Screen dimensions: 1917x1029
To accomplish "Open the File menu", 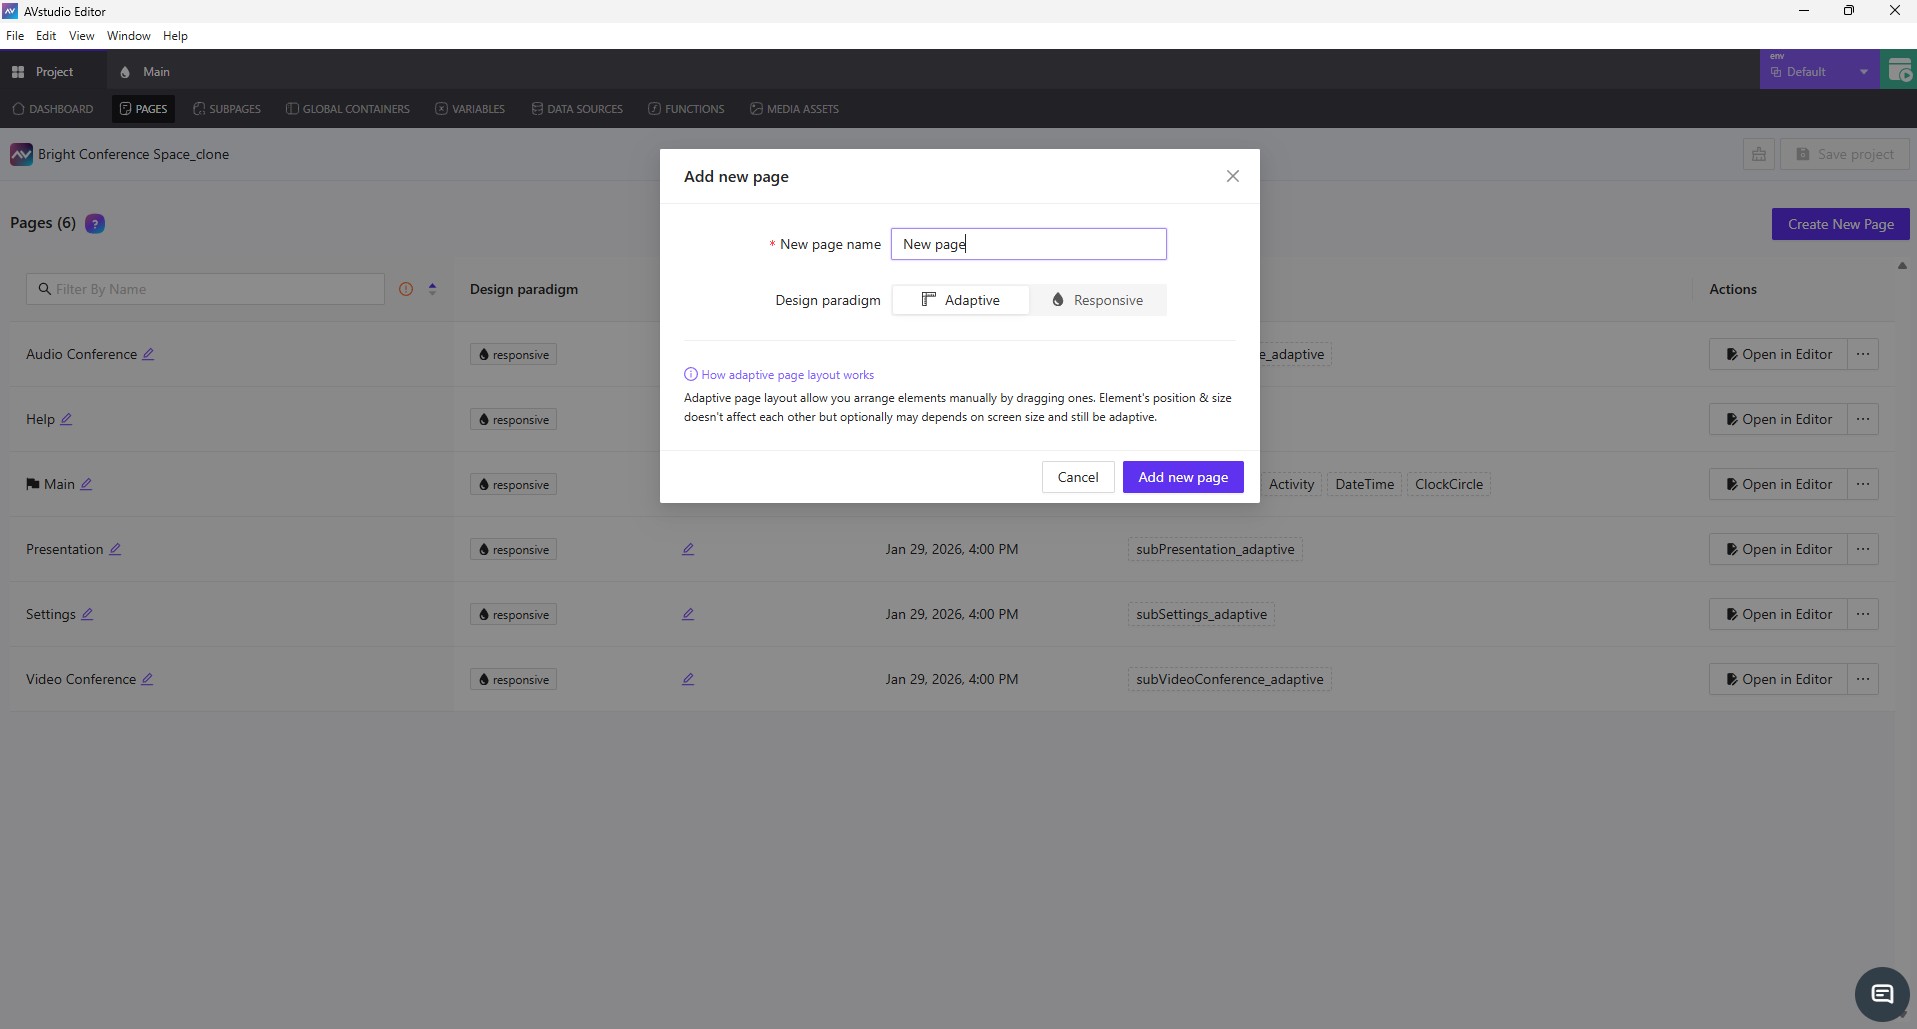I will pos(15,36).
